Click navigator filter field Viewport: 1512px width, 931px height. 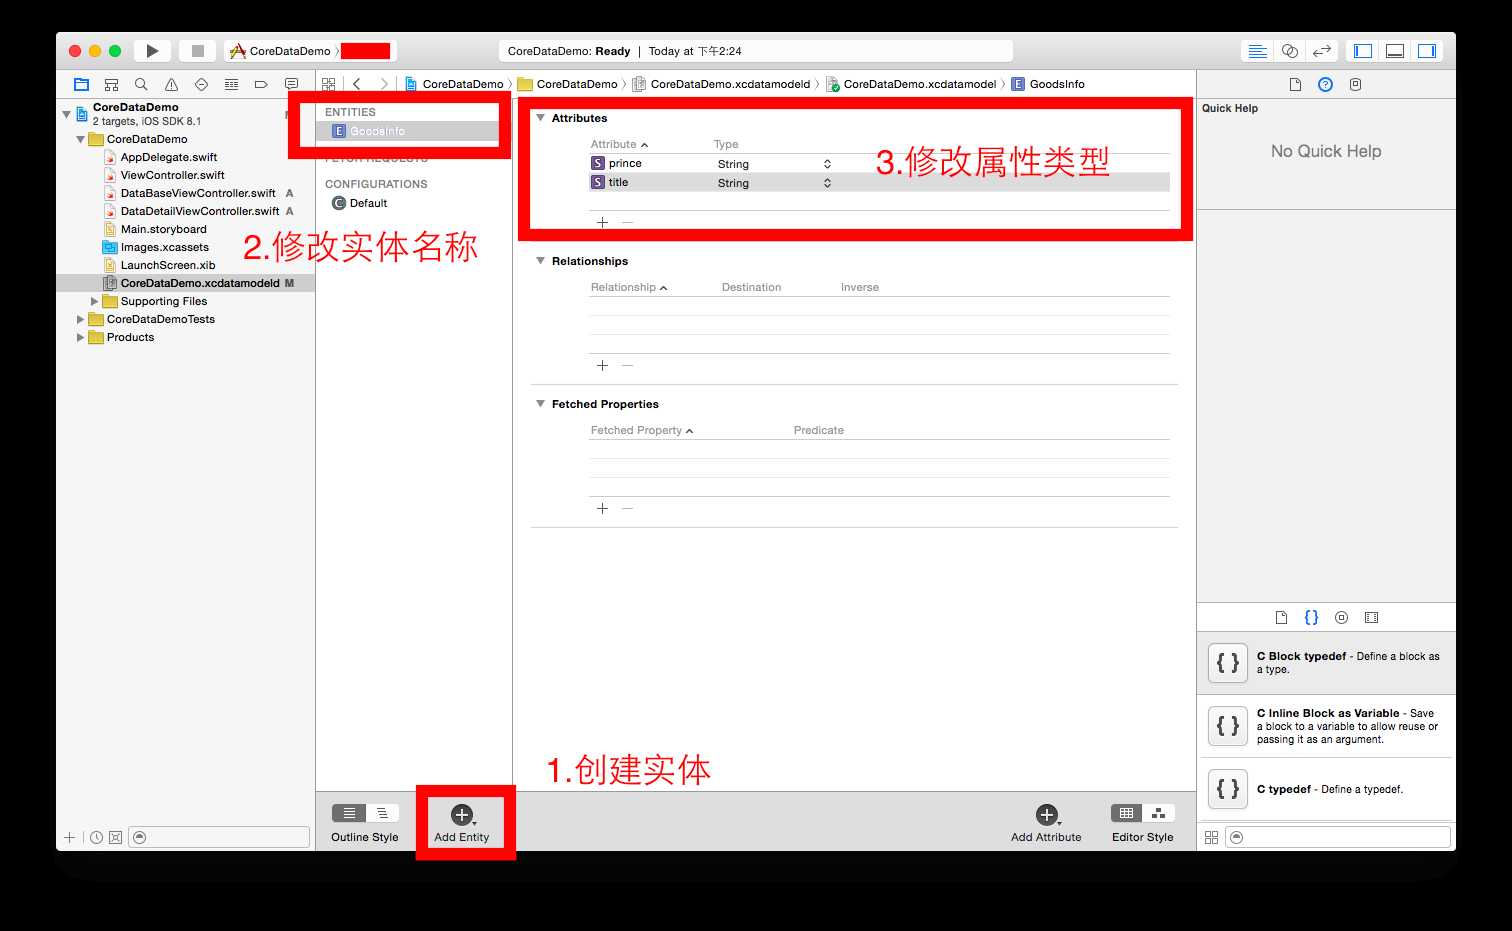[x=219, y=837]
